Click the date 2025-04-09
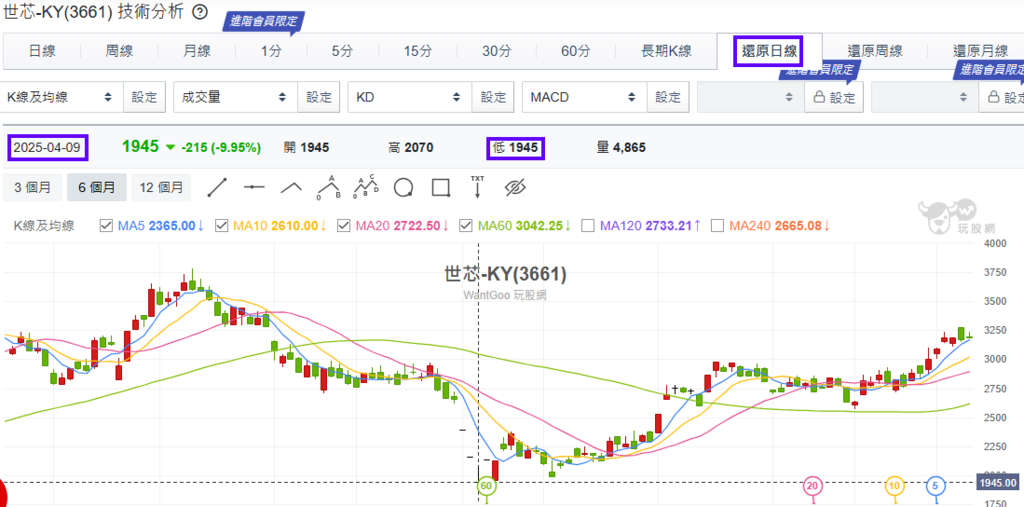The height and width of the screenshot is (507, 1024). pos(48,148)
